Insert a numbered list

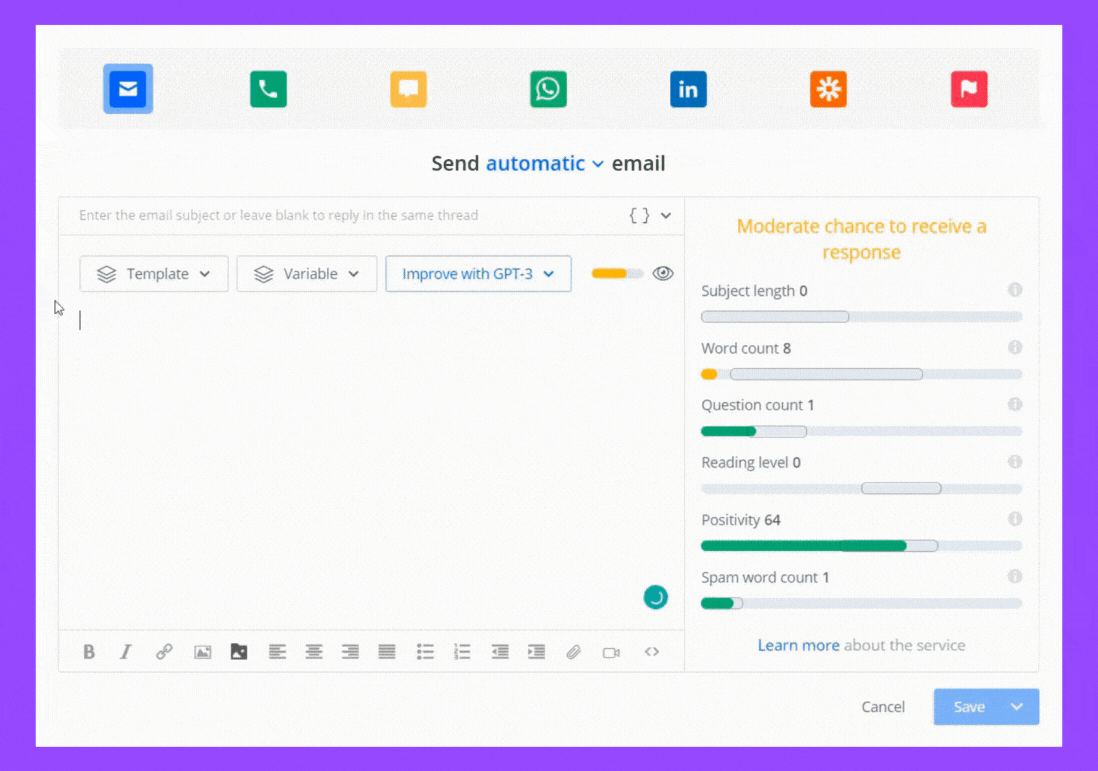[462, 652]
